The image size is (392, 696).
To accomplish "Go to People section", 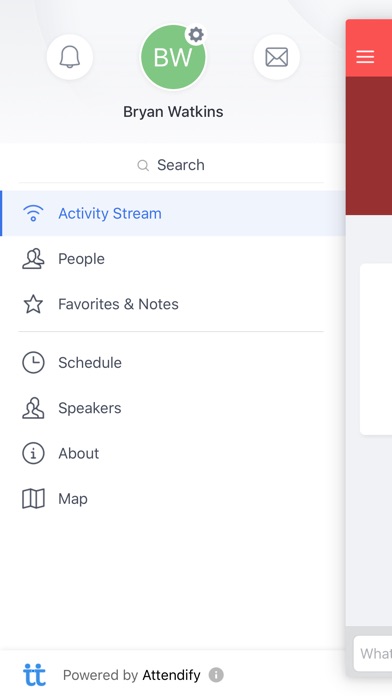I will [x=173, y=259].
